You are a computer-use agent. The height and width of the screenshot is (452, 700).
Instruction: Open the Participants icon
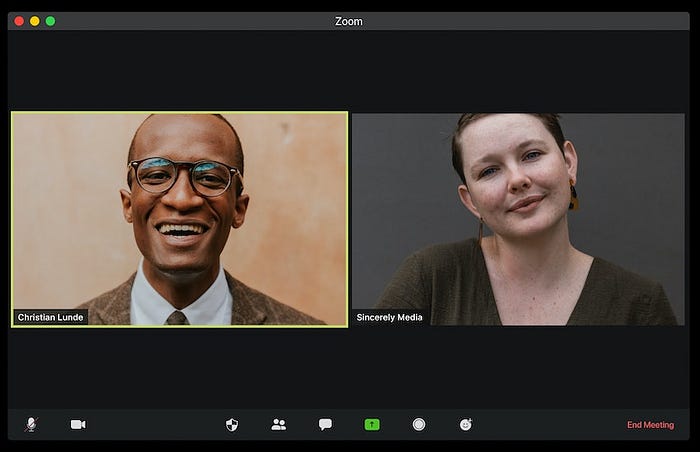279,424
